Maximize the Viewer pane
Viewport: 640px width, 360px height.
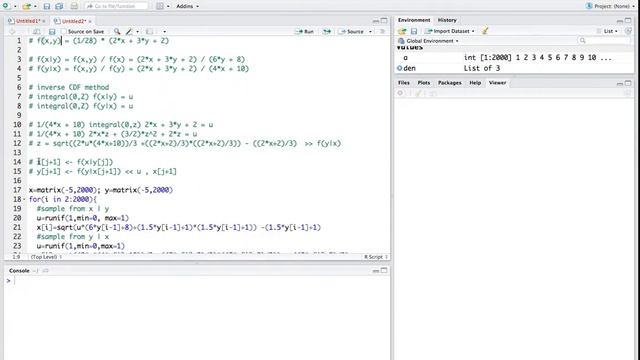628,83
